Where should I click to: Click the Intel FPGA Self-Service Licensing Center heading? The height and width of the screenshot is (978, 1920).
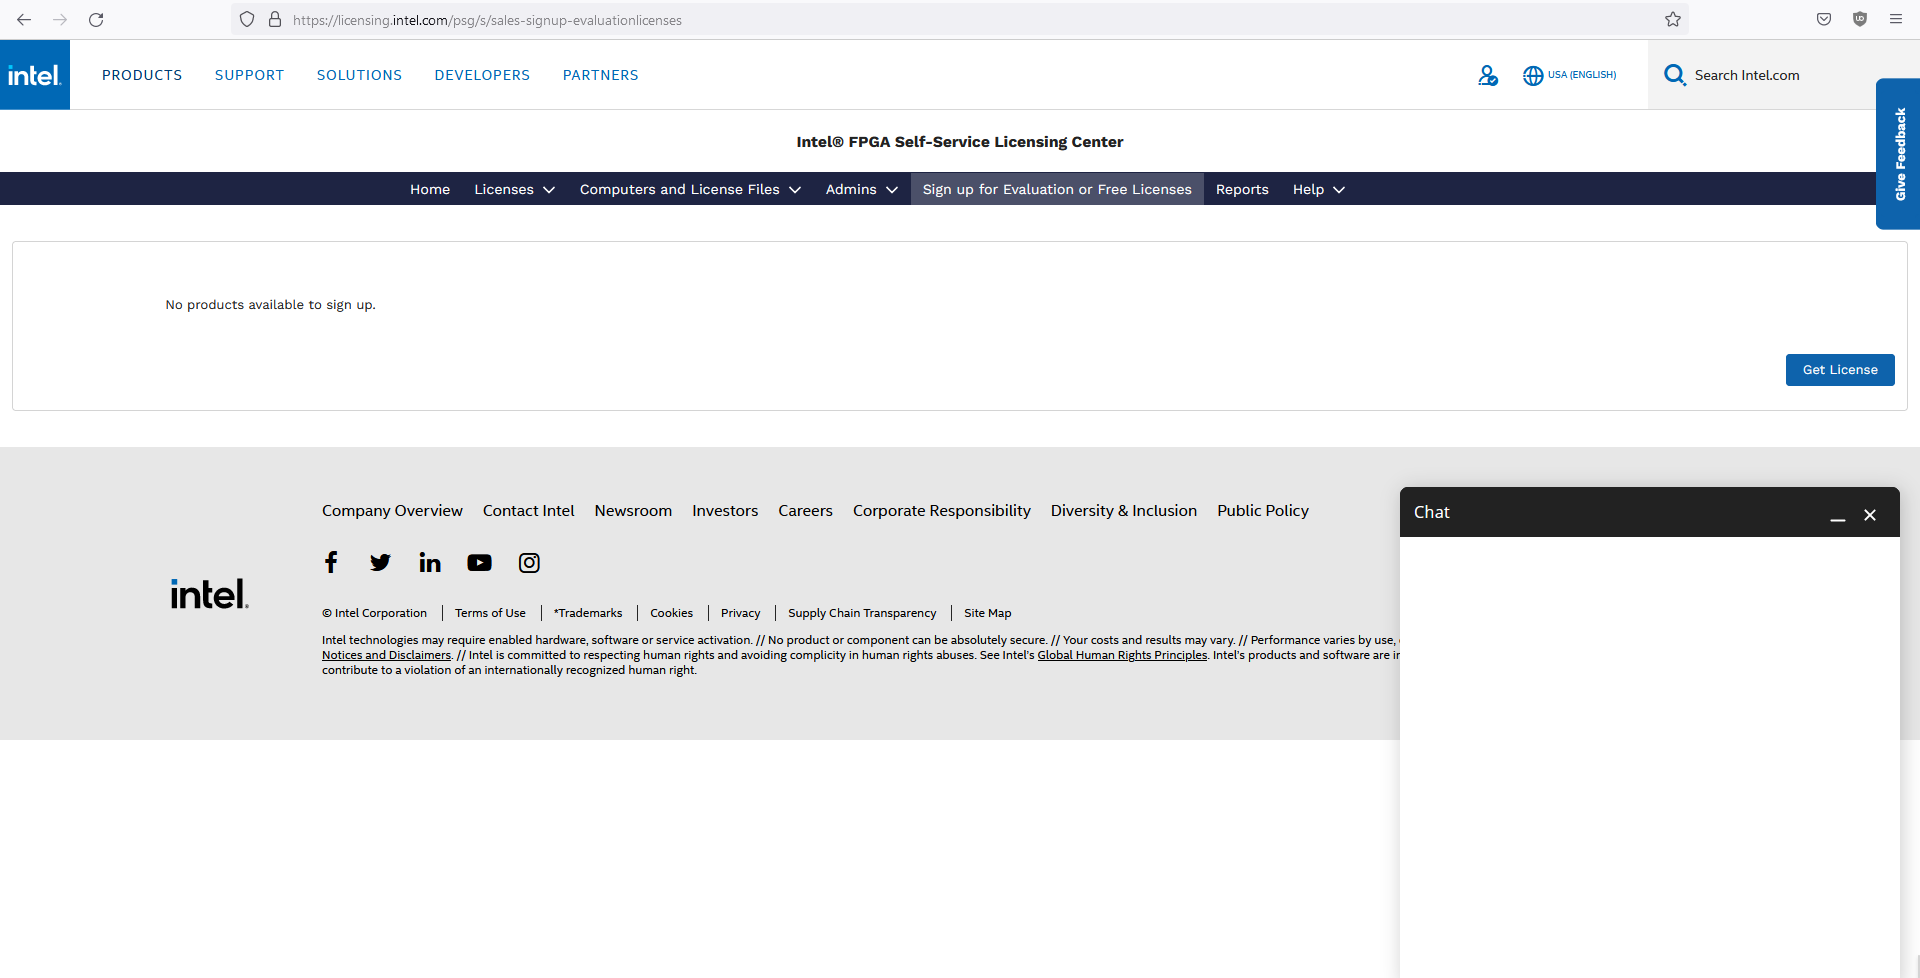[960, 142]
